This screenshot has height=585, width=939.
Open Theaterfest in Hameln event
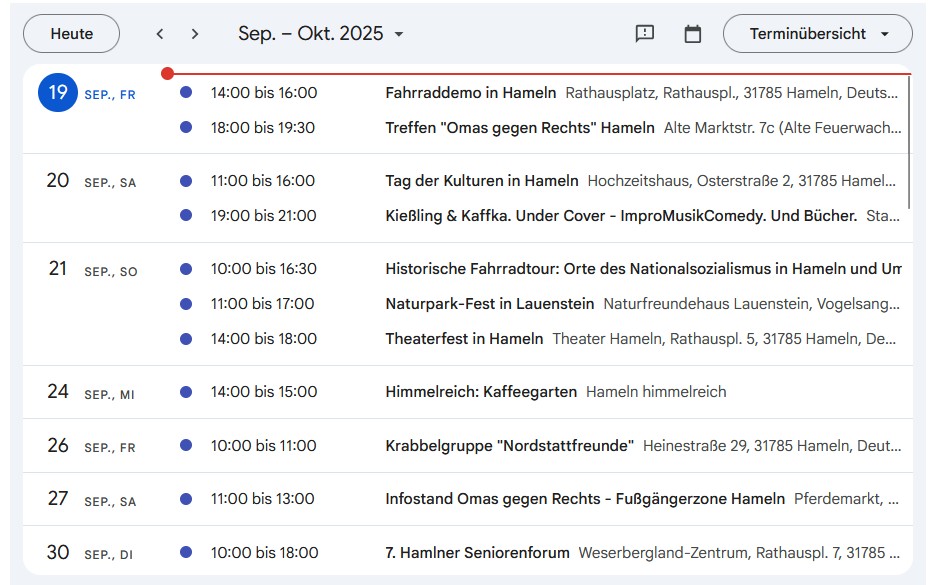click(464, 339)
